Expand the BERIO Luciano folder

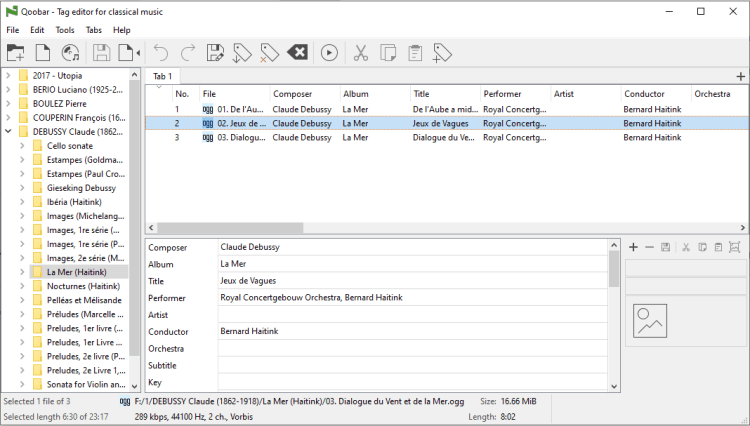point(8,89)
